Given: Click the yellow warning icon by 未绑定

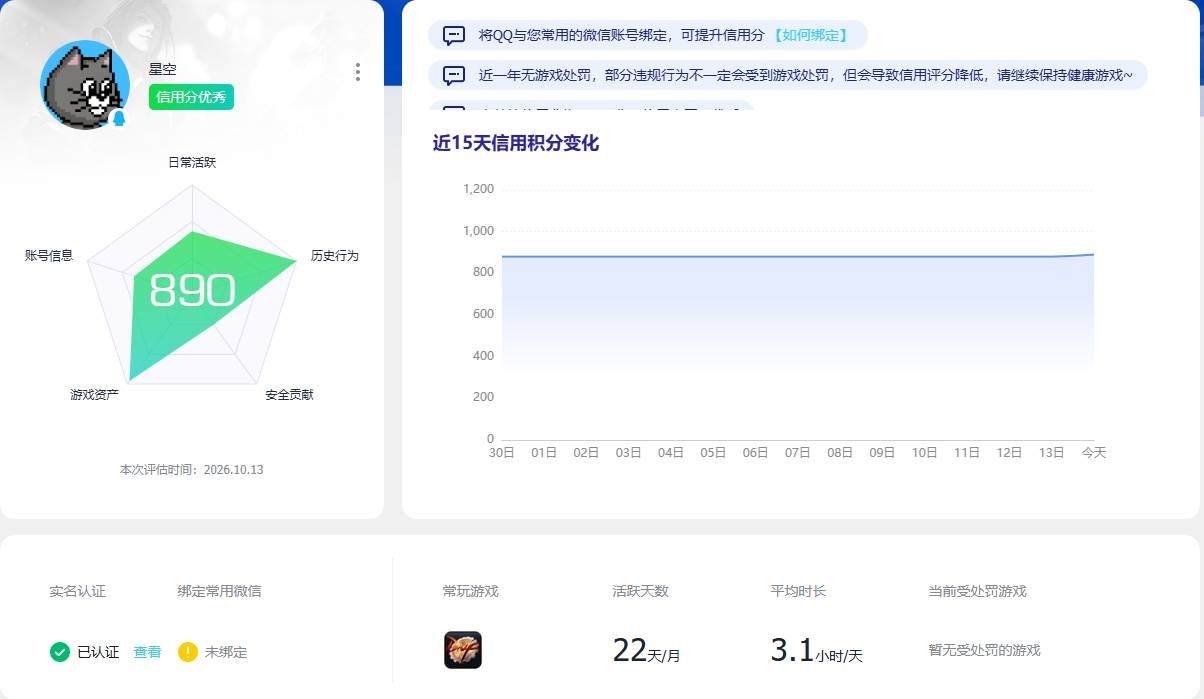Looking at the screenshot, I should (x=188, y=652).
